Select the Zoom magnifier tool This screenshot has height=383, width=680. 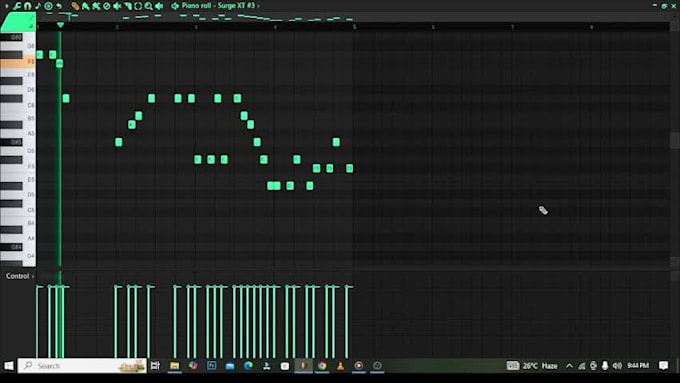pos(149,6)
